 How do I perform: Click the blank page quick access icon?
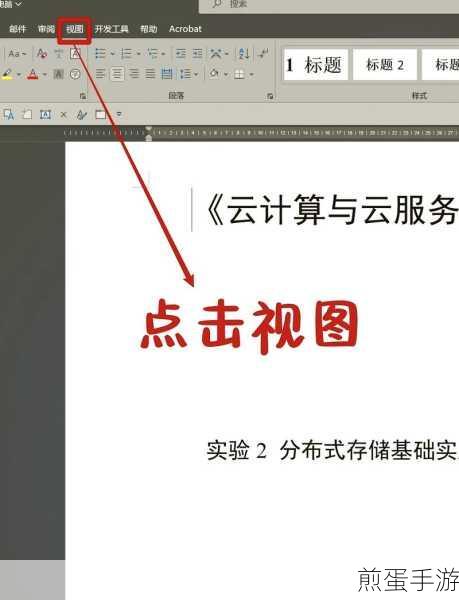27,114
